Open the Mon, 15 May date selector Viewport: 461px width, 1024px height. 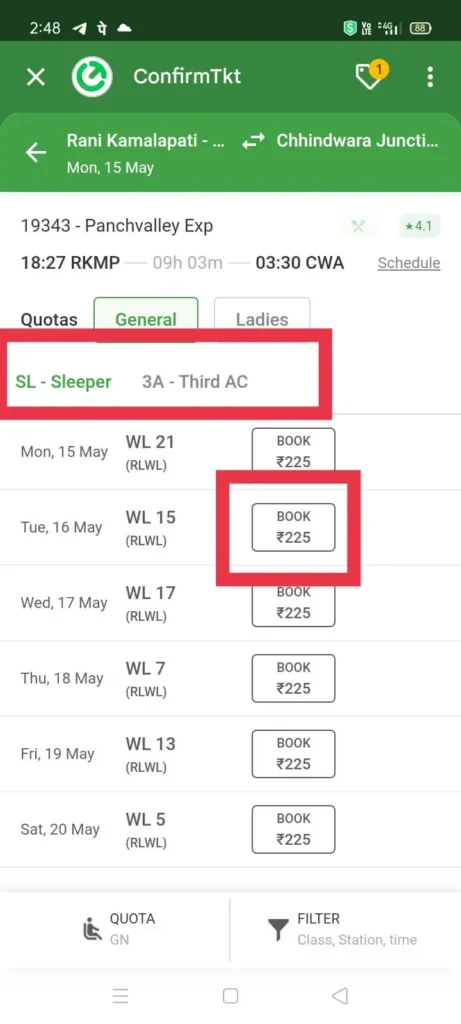point(110,168)
